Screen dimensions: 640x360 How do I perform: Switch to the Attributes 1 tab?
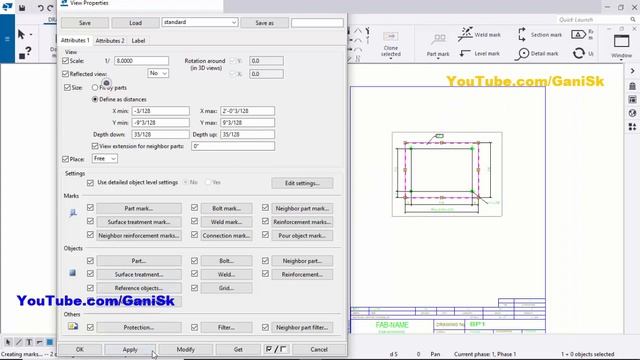(75, 40)
